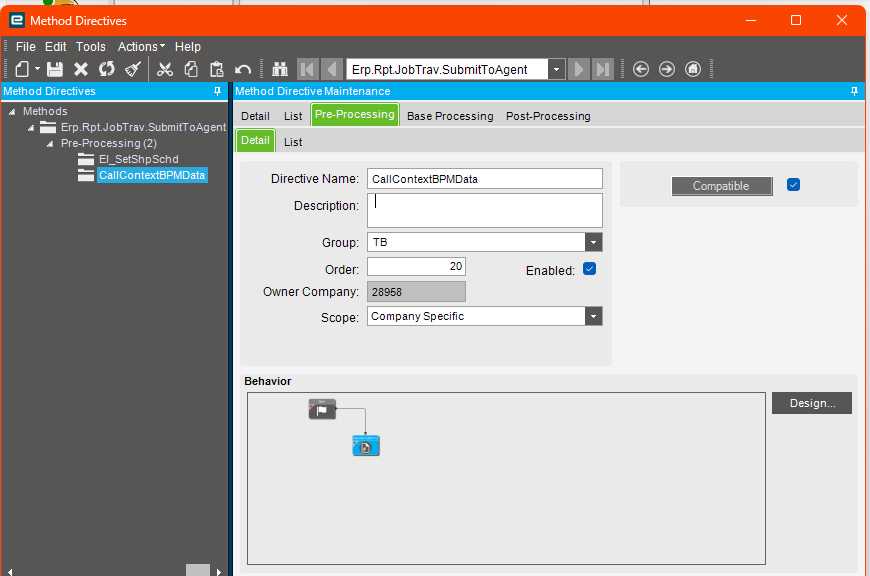Collapse the Methods tree node

pos(12,112)
